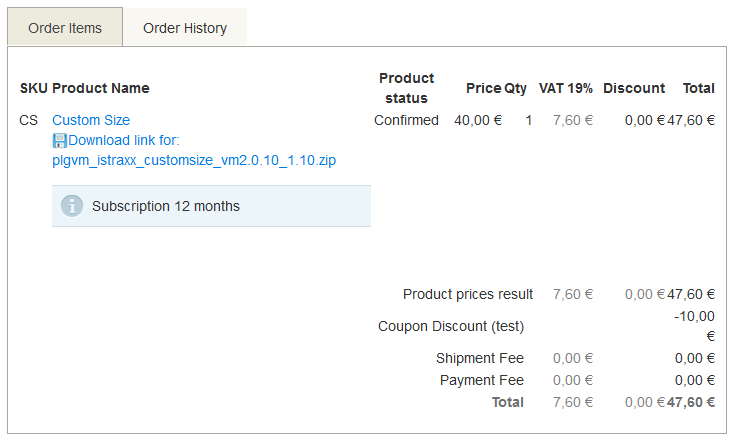This screenshot has width=733, height=440.
Task: Click the Discount column header
Action: pos(634,88)
